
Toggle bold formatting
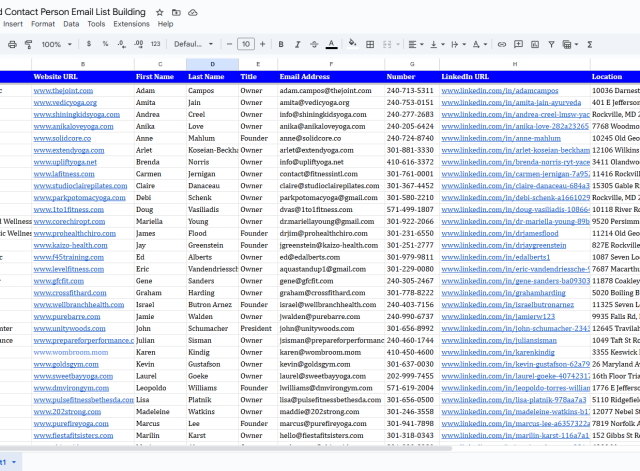point(281,44)
